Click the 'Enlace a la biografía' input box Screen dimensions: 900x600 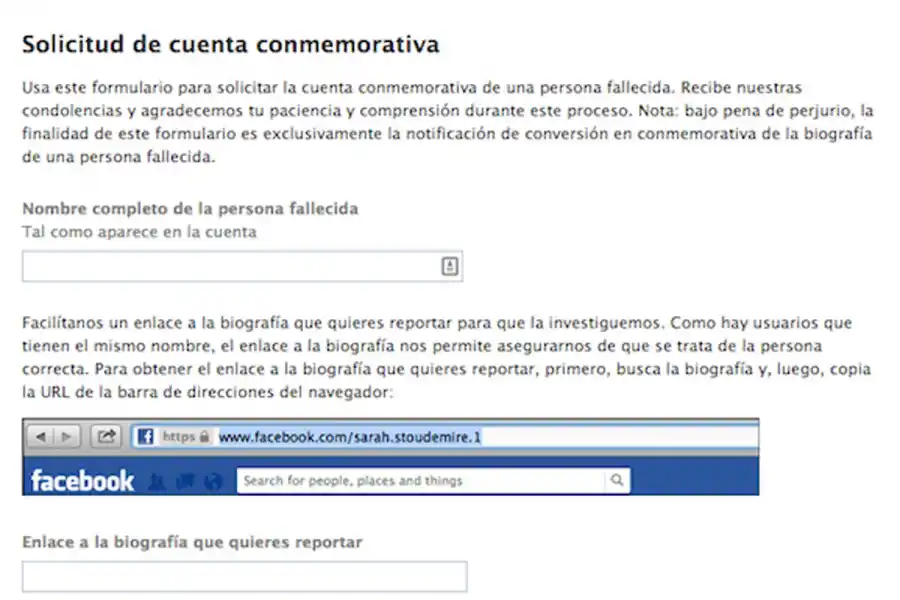245,576
